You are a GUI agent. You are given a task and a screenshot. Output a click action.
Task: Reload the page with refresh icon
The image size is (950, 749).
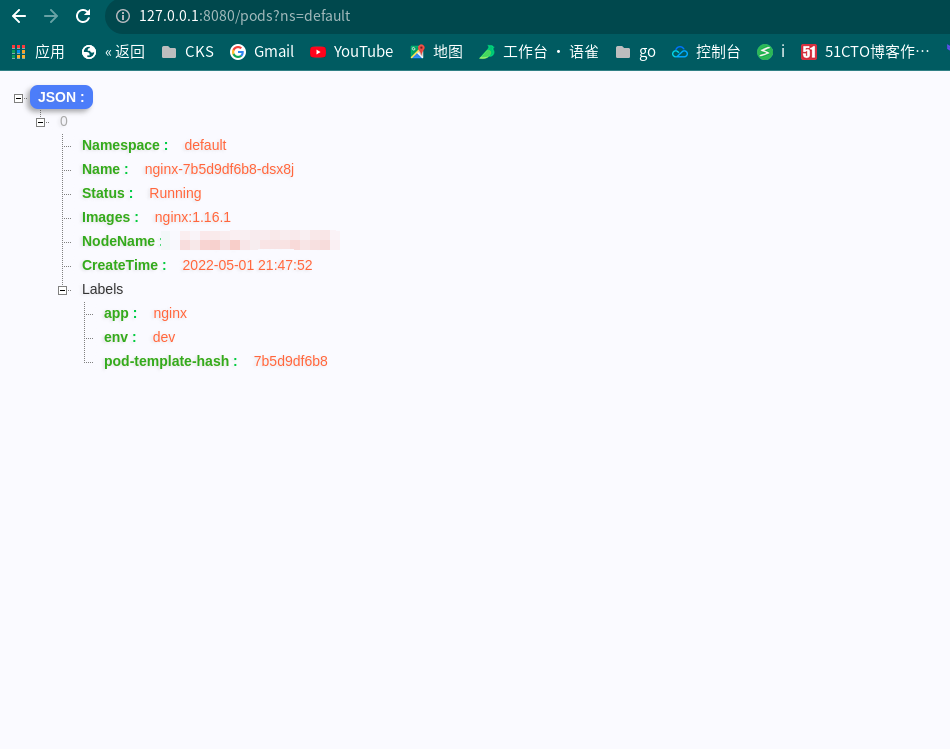pos(83,16)
